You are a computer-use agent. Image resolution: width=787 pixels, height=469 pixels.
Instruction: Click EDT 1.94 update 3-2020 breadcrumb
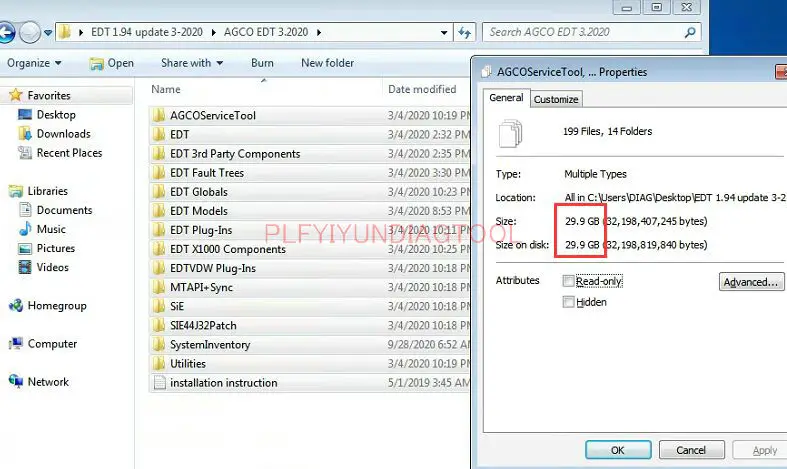(x=147, y=32)
